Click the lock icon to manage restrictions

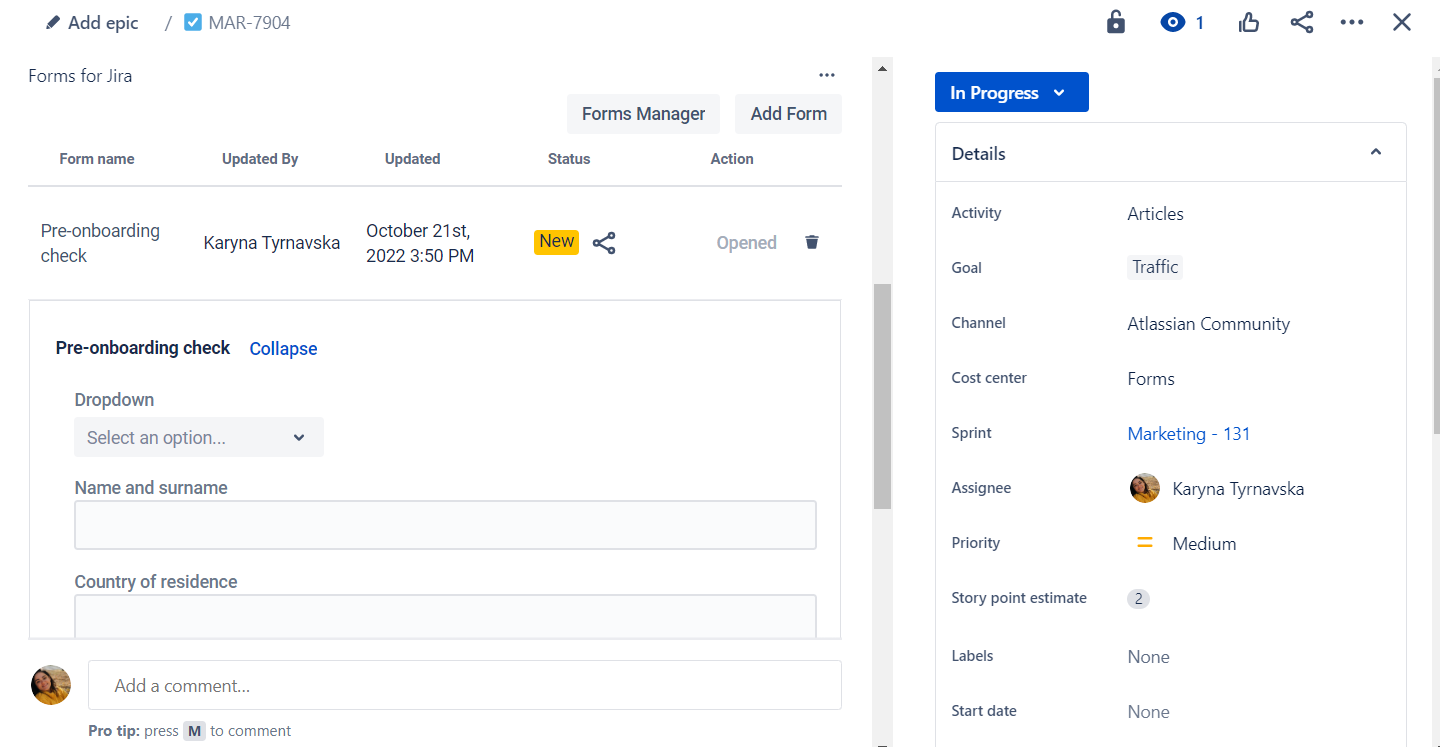point(1115,21)
